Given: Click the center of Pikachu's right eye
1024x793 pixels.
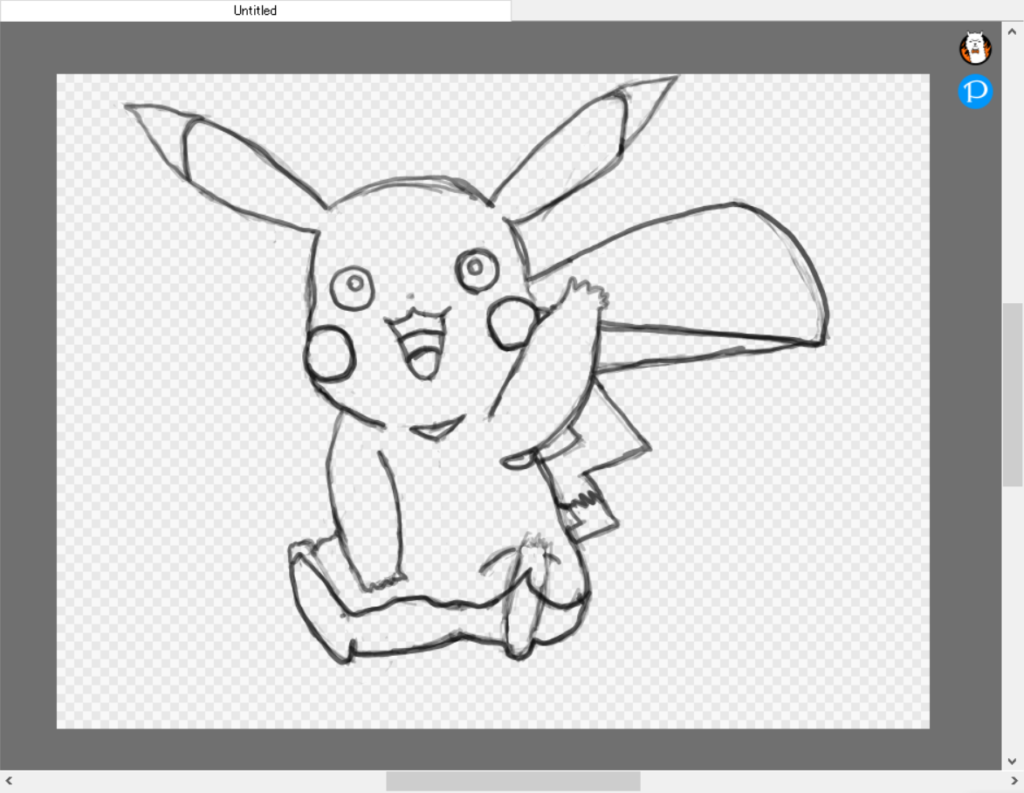Looking at the screenshot, I should [x=477, y=268].
